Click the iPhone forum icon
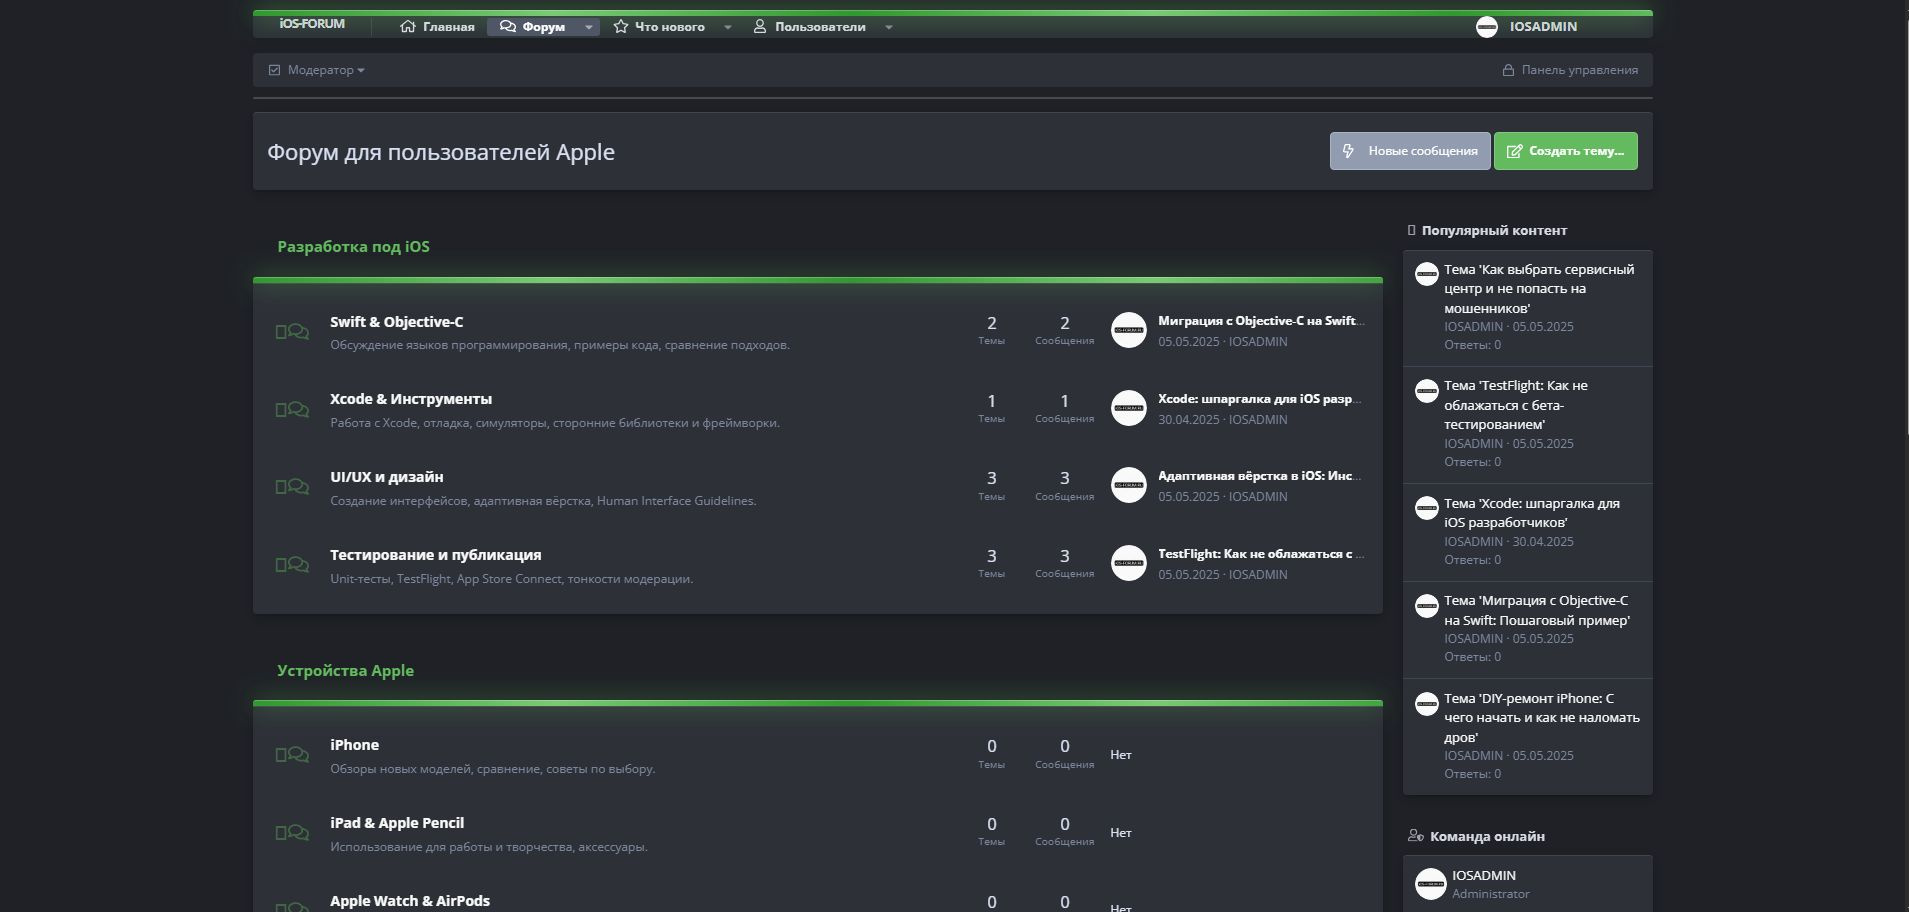The image size is (1909, 912). [x=292, y=755]
